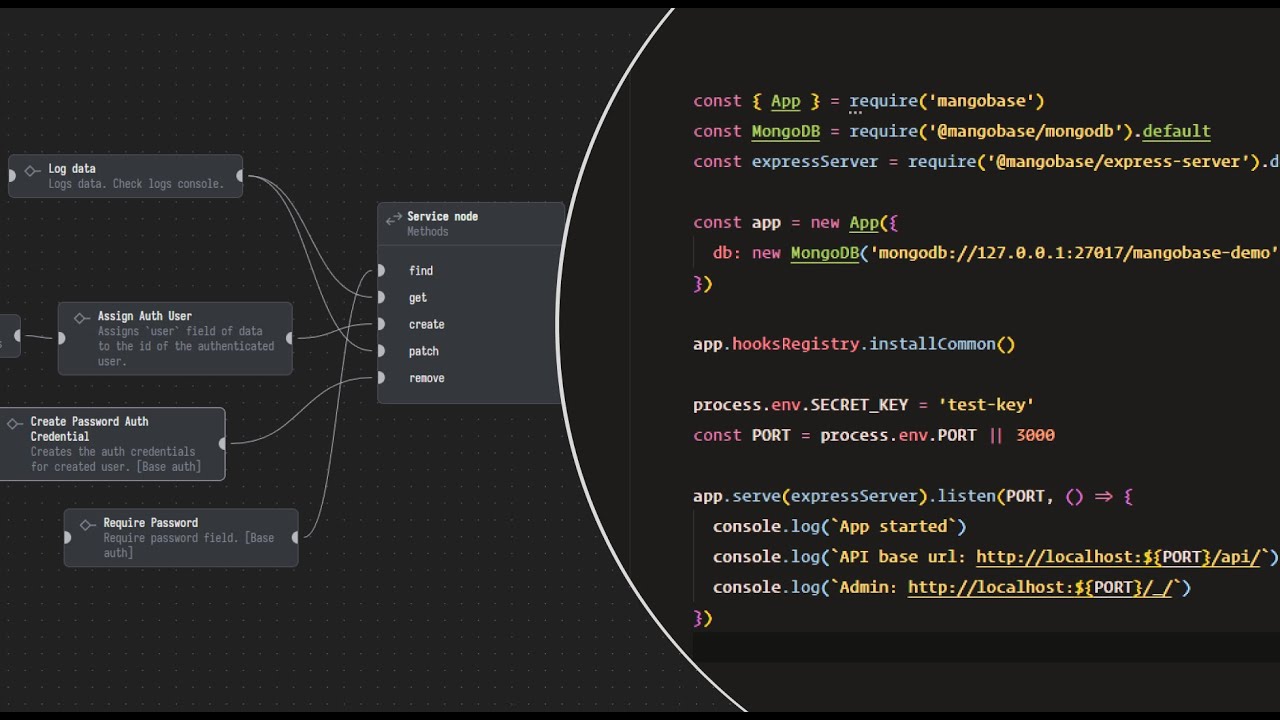Click 'Require password field. [Base auth]' description
This screenshot has width=1280, height=720.
point(189,545)
